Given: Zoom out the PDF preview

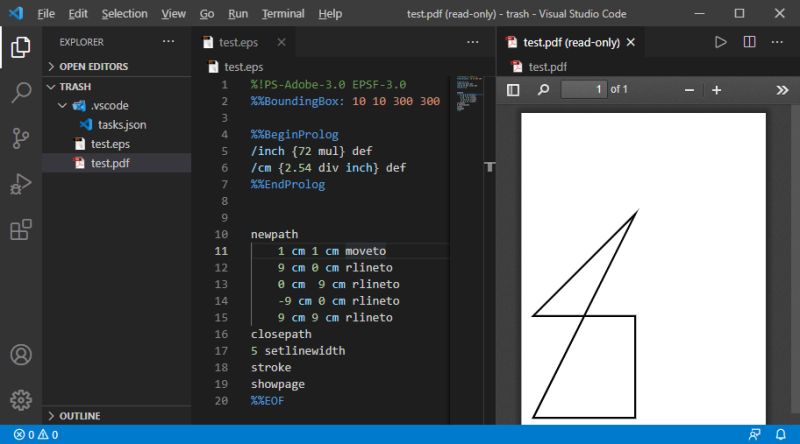Looking at the screenshot, I should point(689,90).
